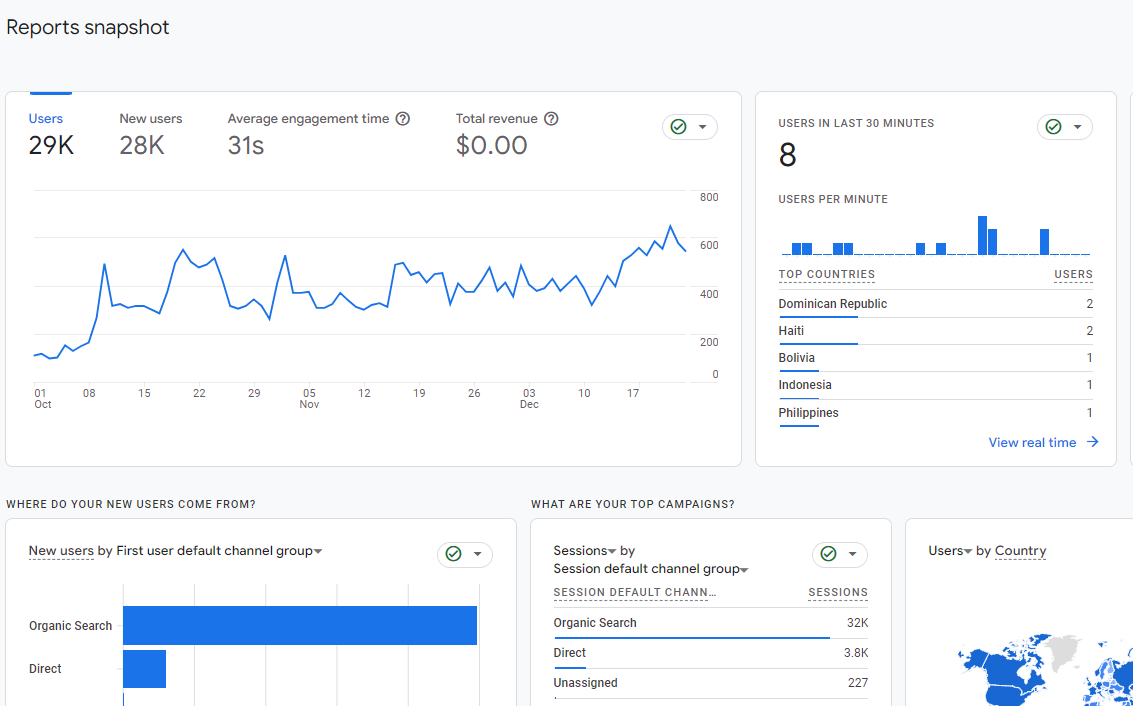The width and height of the screenshot is (1133, 706).
Task: Open dropdown arrow on Users overview card status
Action: 702,127
